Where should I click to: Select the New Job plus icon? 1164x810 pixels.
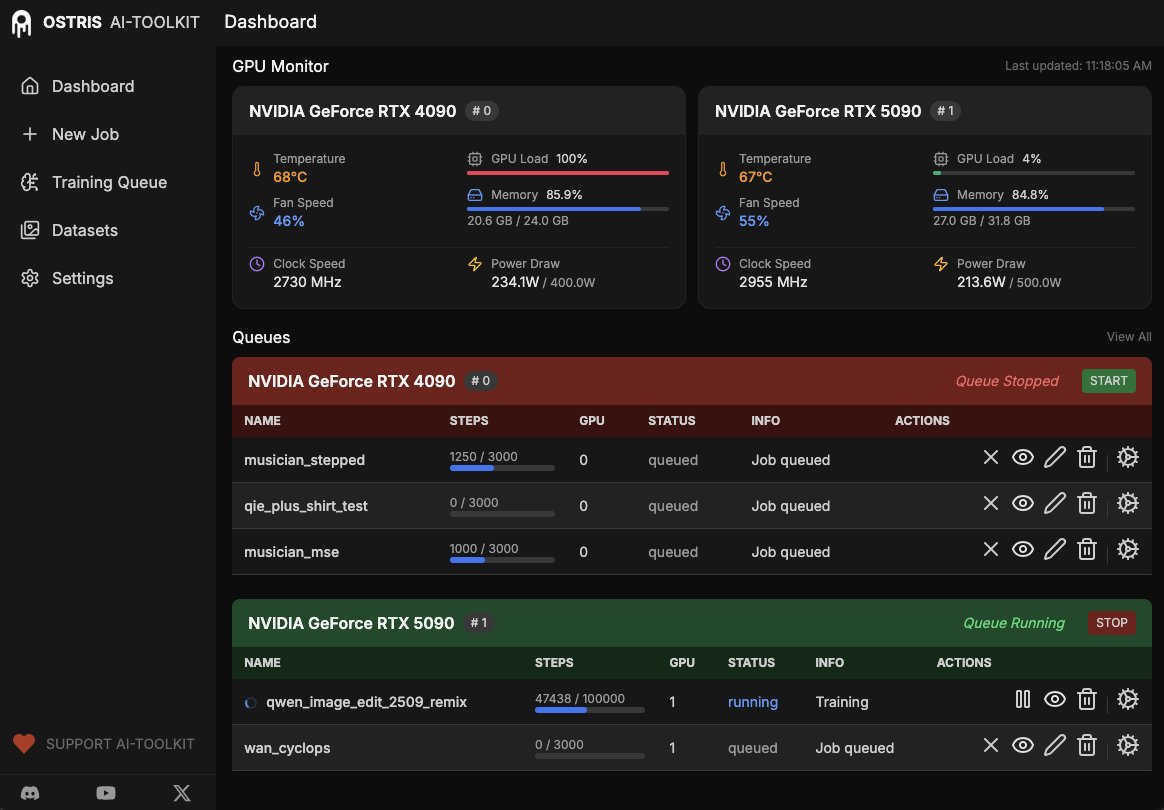(x=30, y=134)
